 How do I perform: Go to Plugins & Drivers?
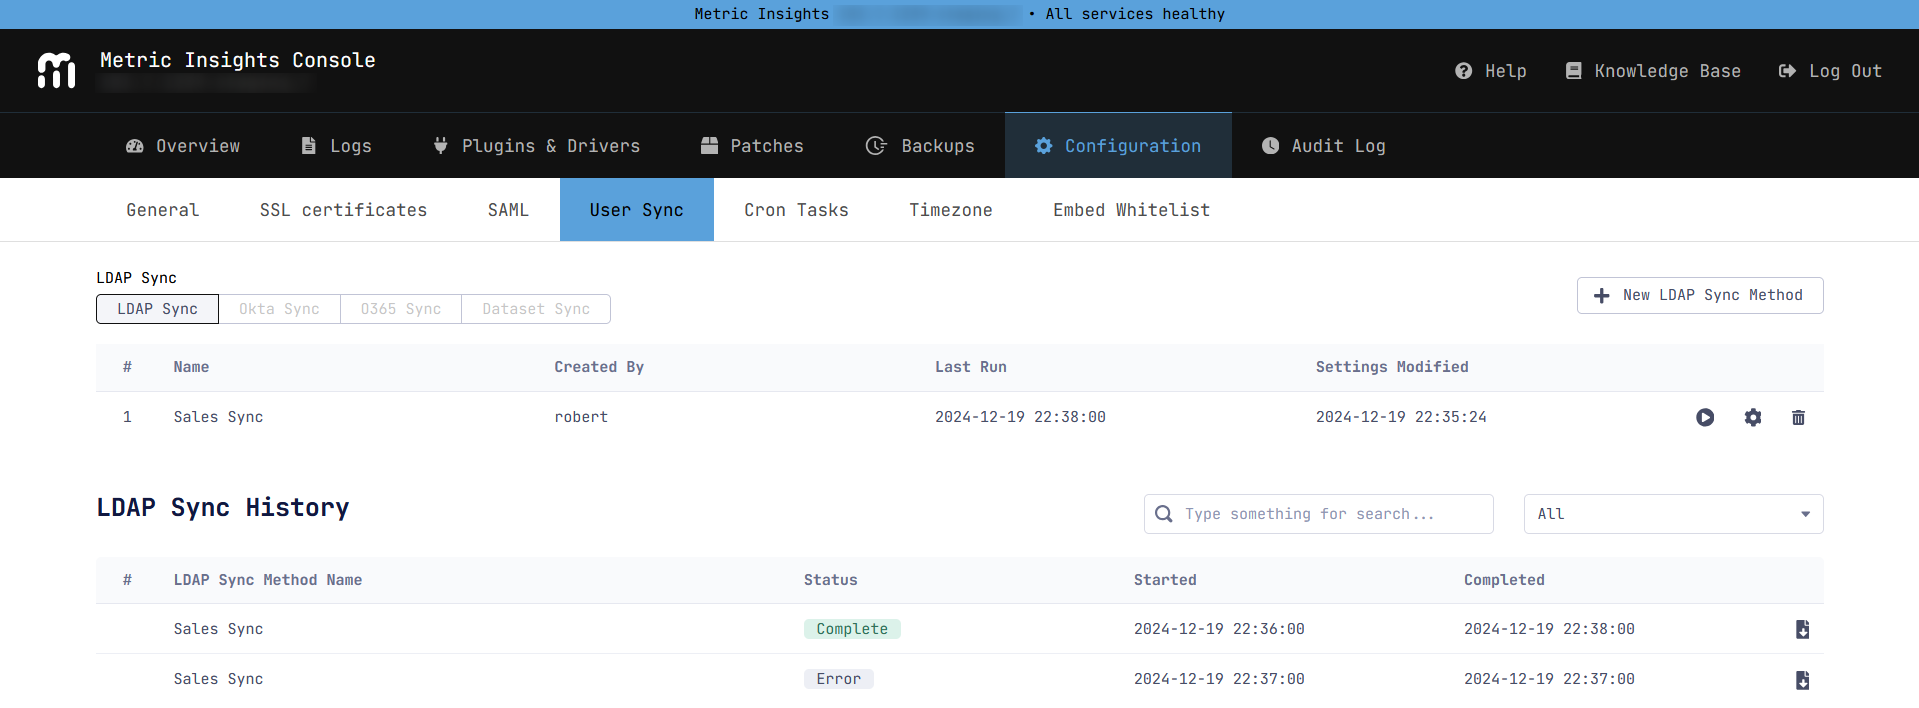537,146
